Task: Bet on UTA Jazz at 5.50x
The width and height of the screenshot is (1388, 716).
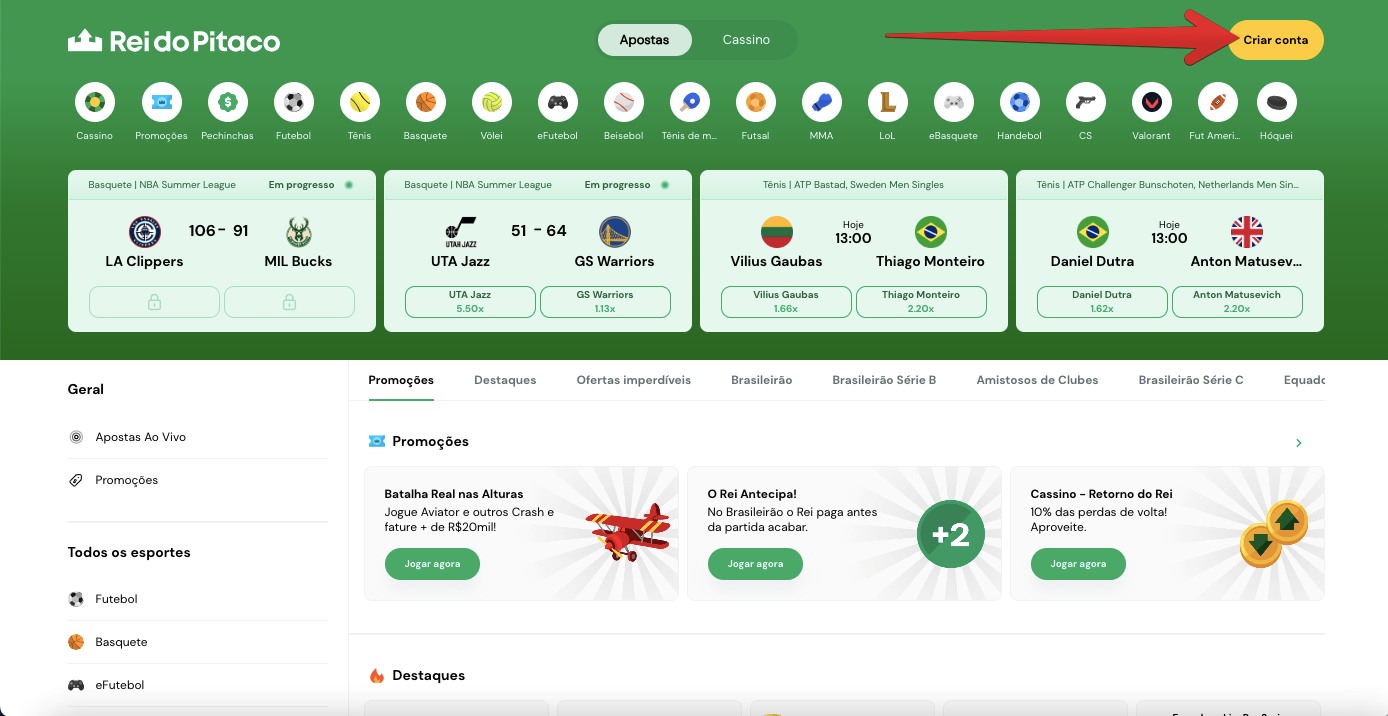Action: tap(470, 302)
